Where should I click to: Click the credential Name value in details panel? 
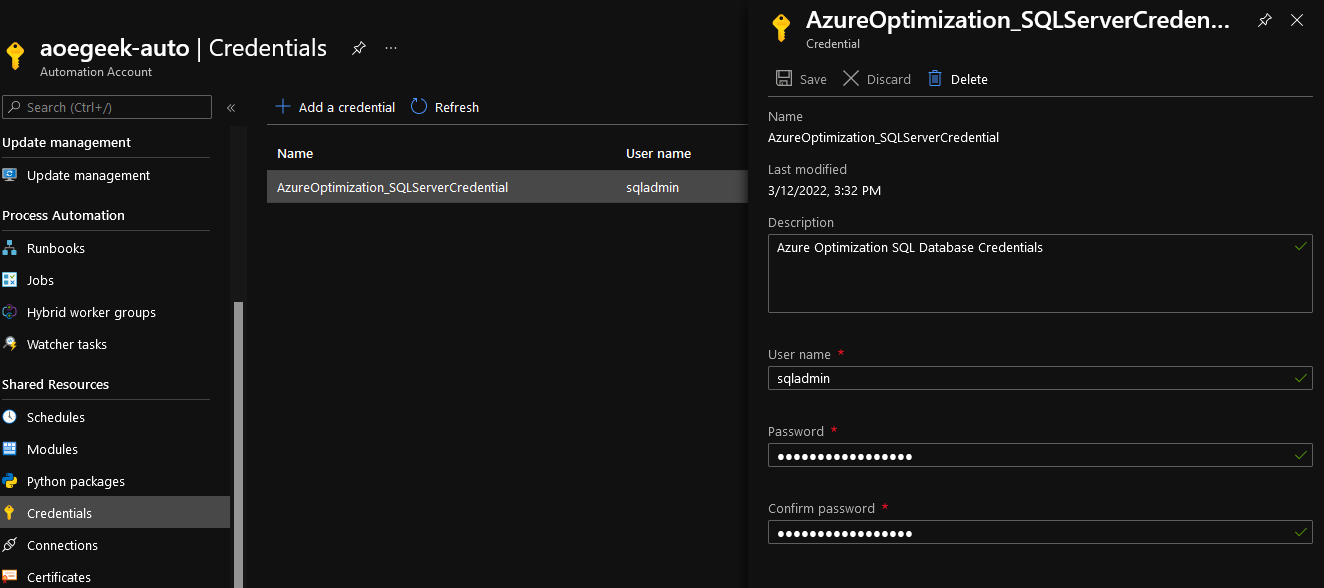coord(883,137)
